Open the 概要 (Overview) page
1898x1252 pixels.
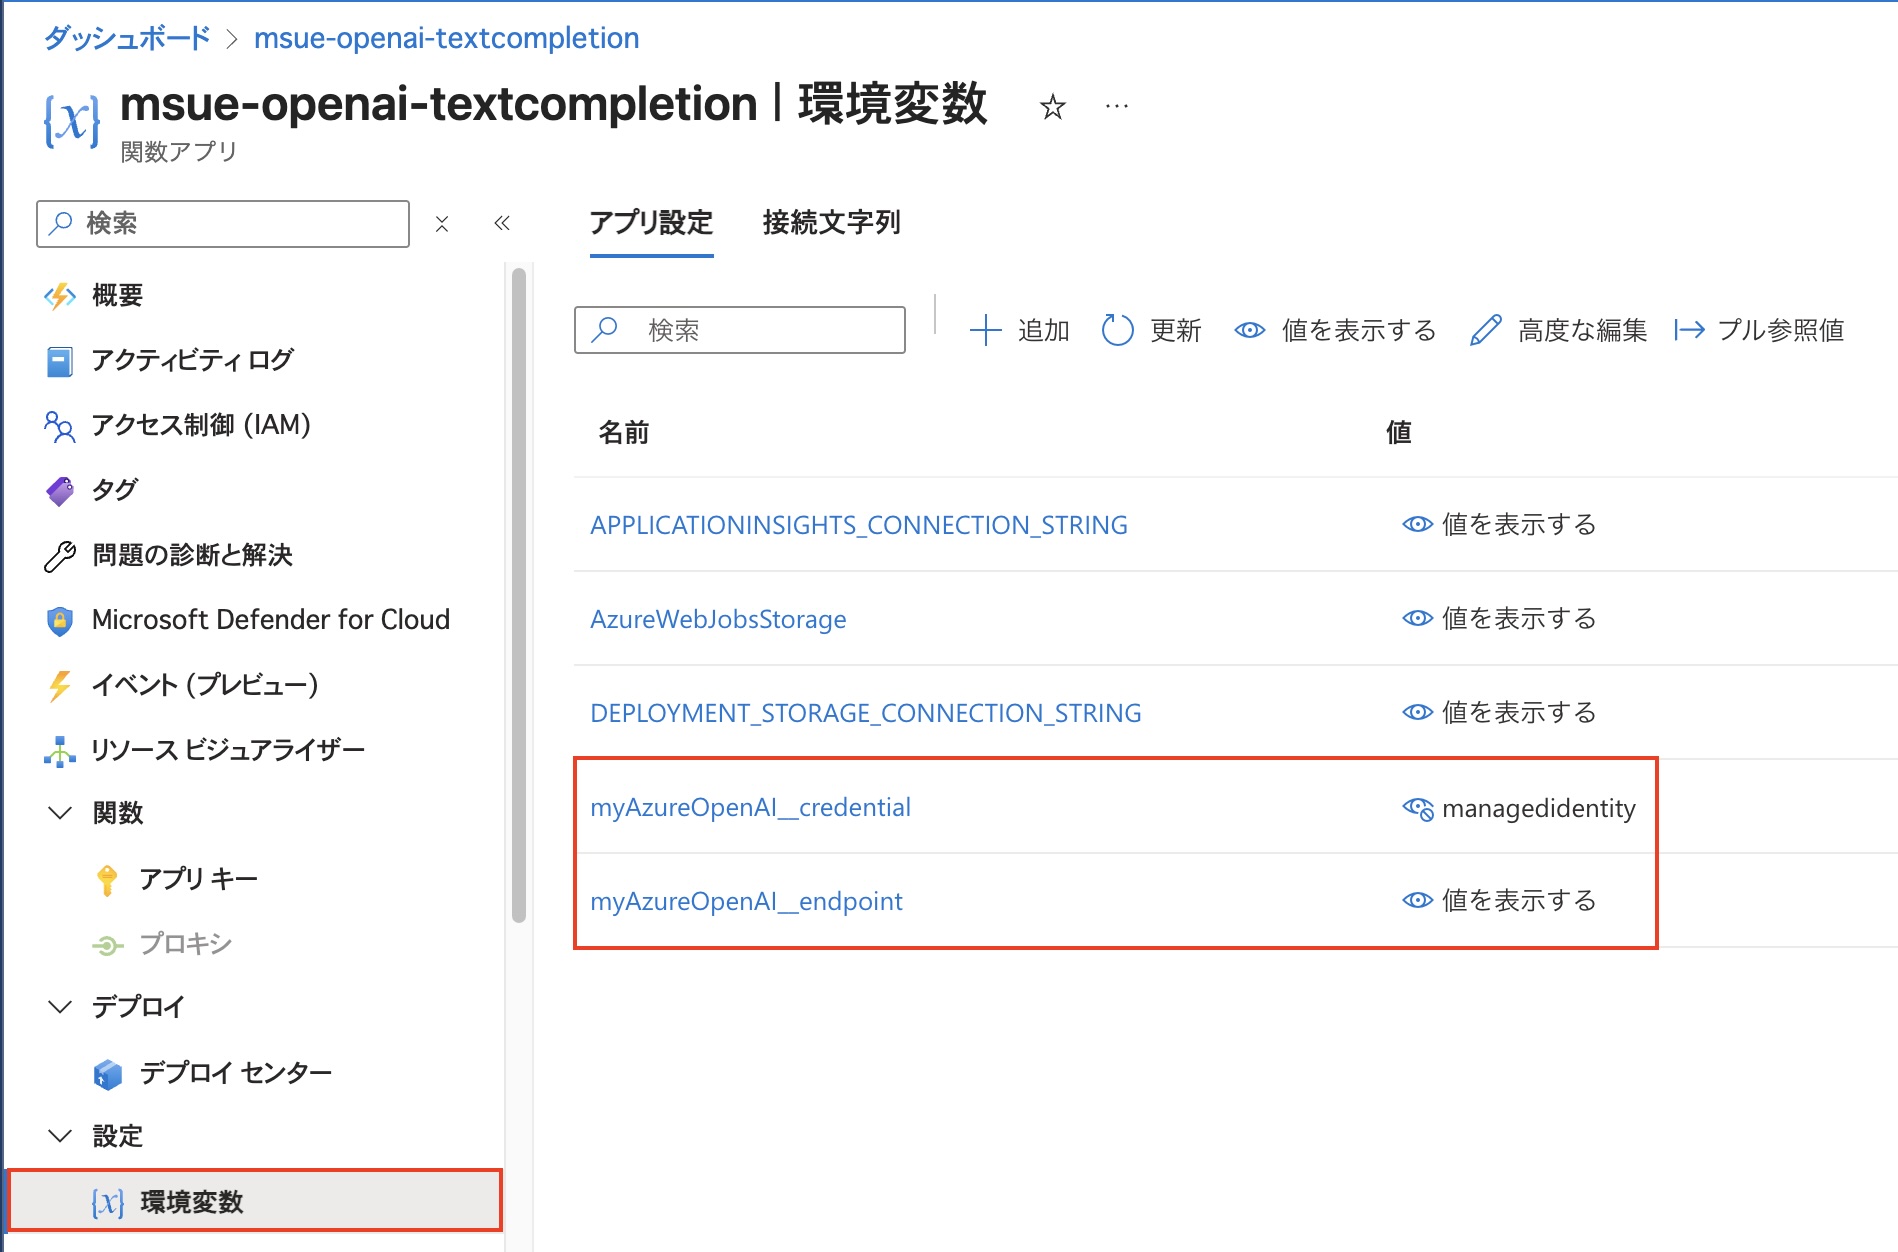pos(117,295)
